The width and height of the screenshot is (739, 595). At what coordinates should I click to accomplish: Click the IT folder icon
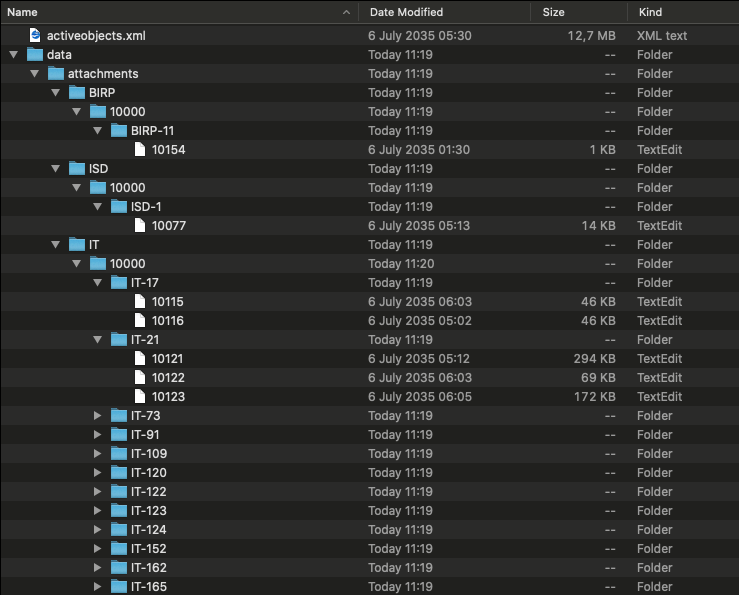(x=77, y=245)
